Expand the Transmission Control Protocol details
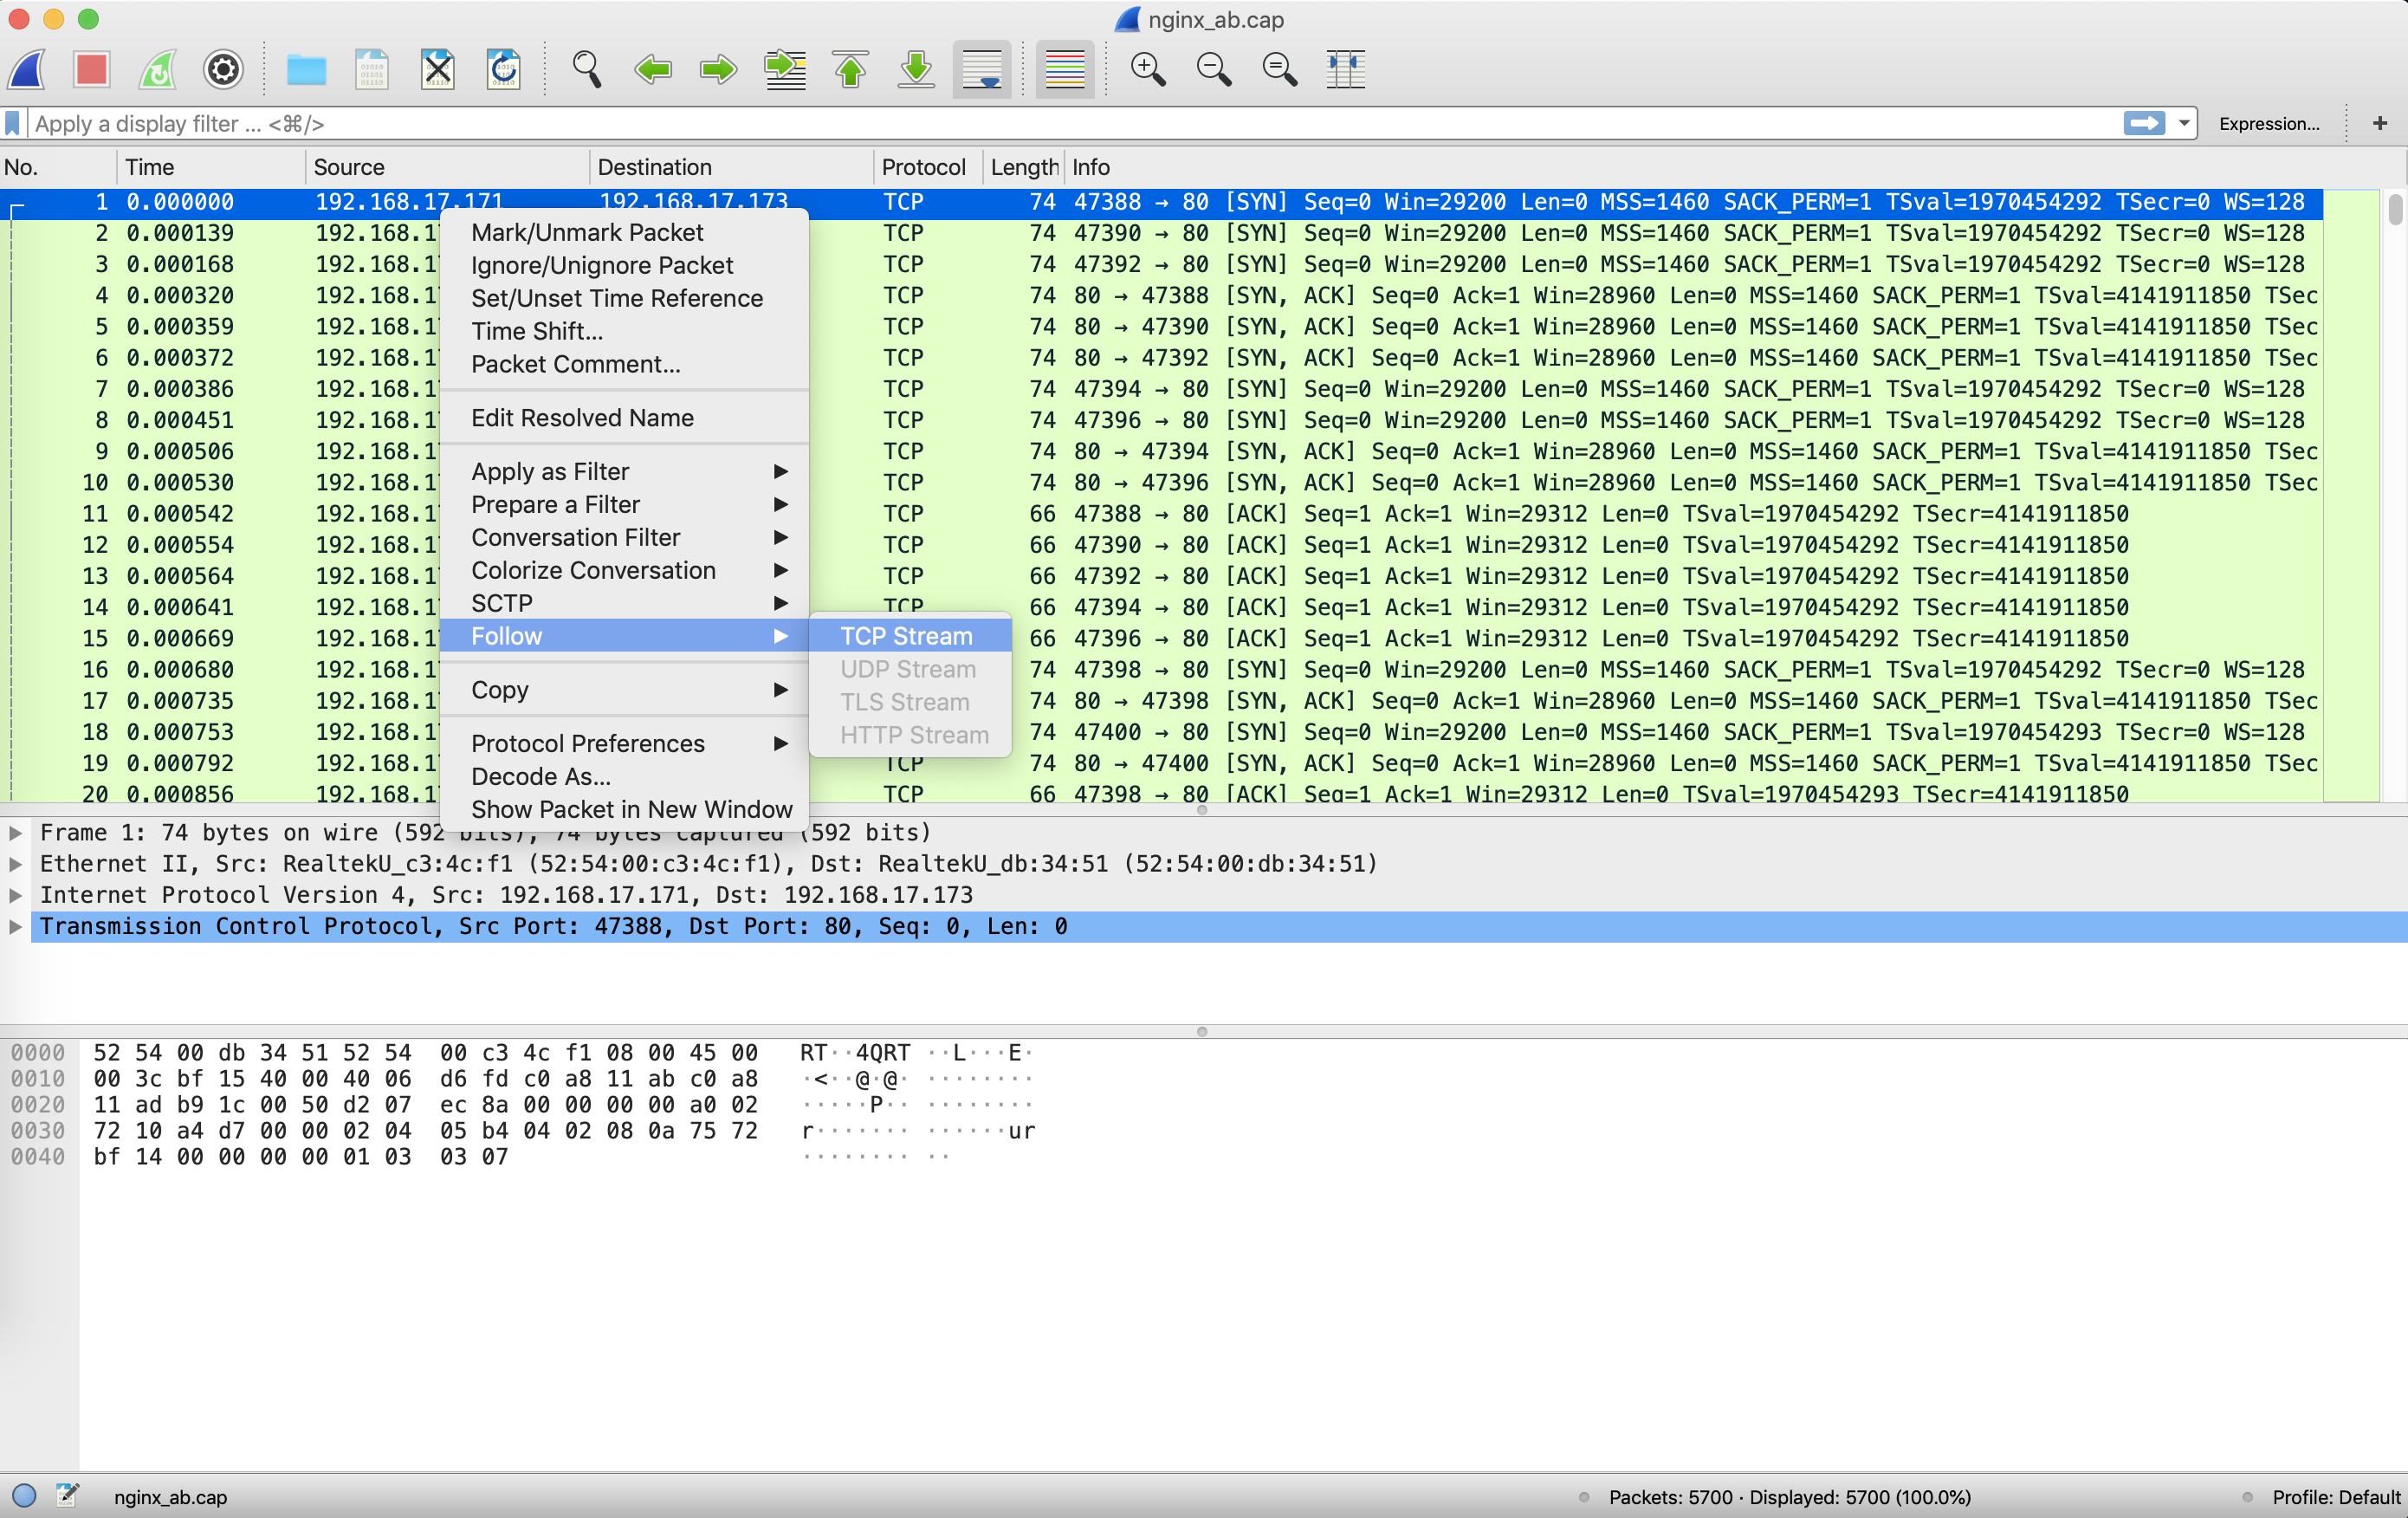 [15, 927]
